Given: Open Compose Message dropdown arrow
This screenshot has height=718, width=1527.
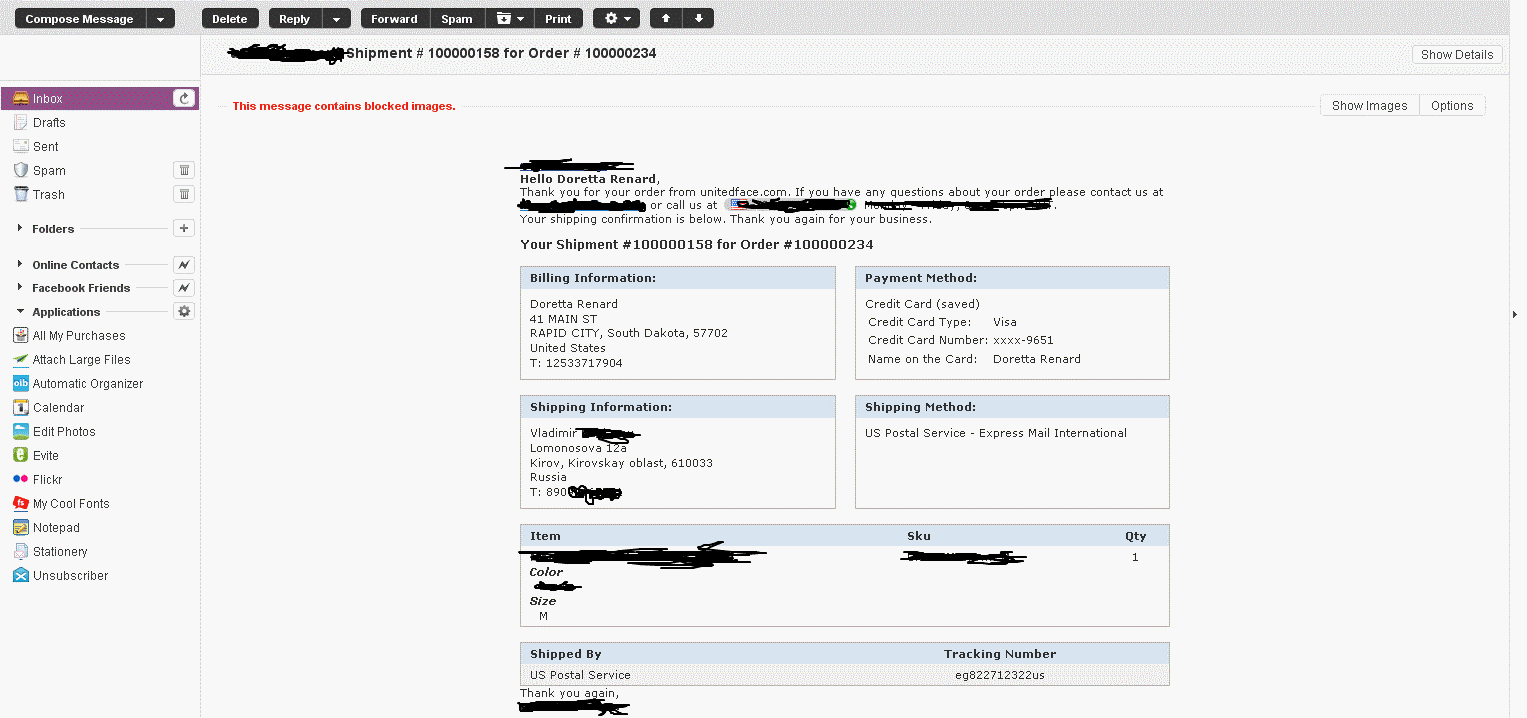Looking at the screenshot, I should click(x=160, y=18).
